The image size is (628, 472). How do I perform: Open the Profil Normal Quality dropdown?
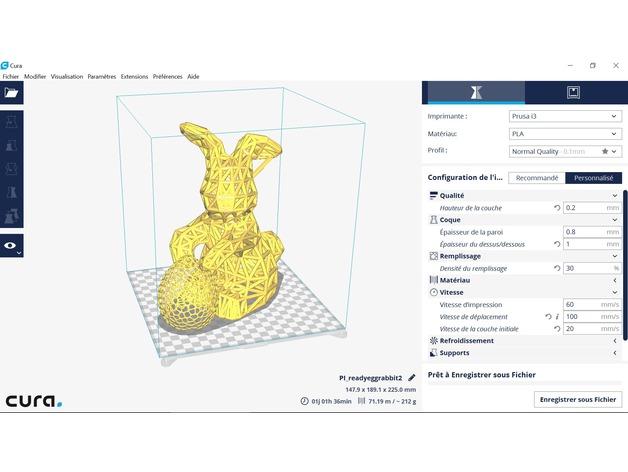click(x=565, y=151)
